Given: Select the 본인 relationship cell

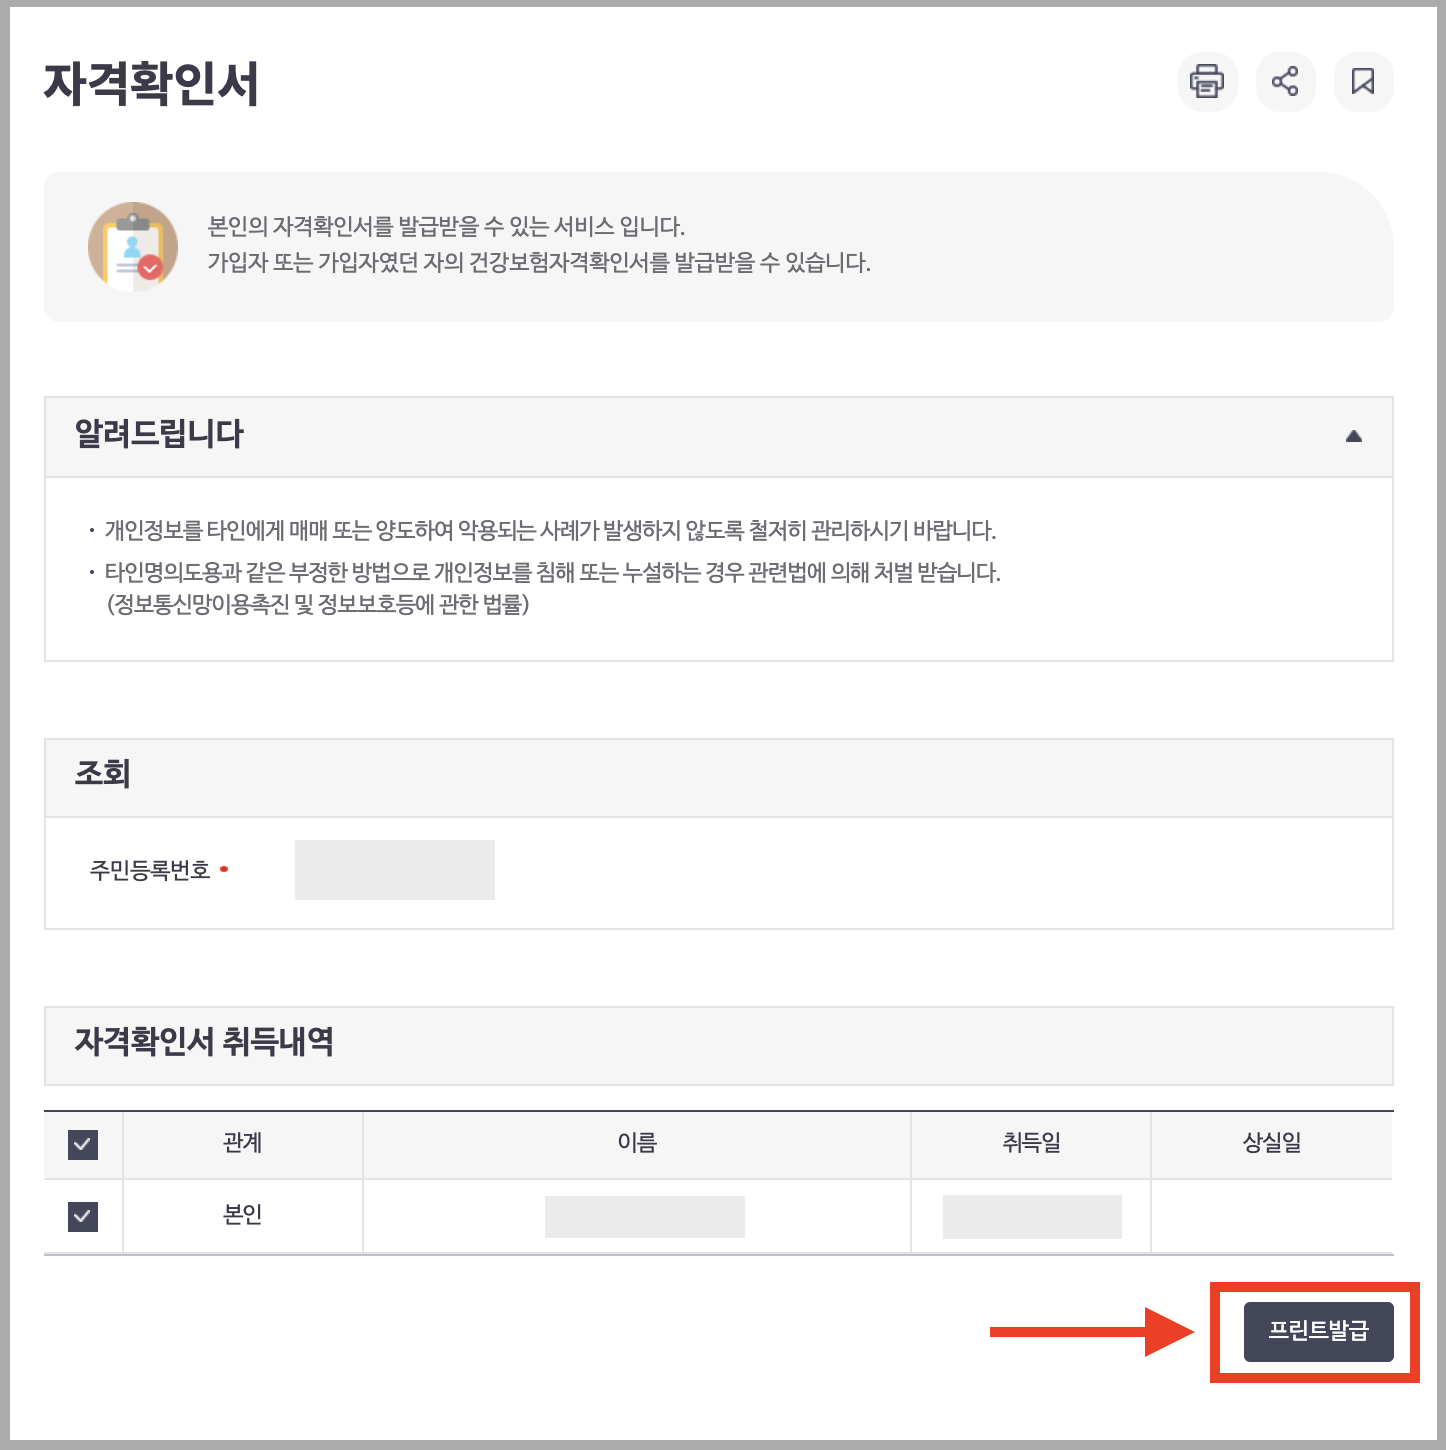Looking at the screenshot, I should pyautogui.click(x=243, y=1215).
